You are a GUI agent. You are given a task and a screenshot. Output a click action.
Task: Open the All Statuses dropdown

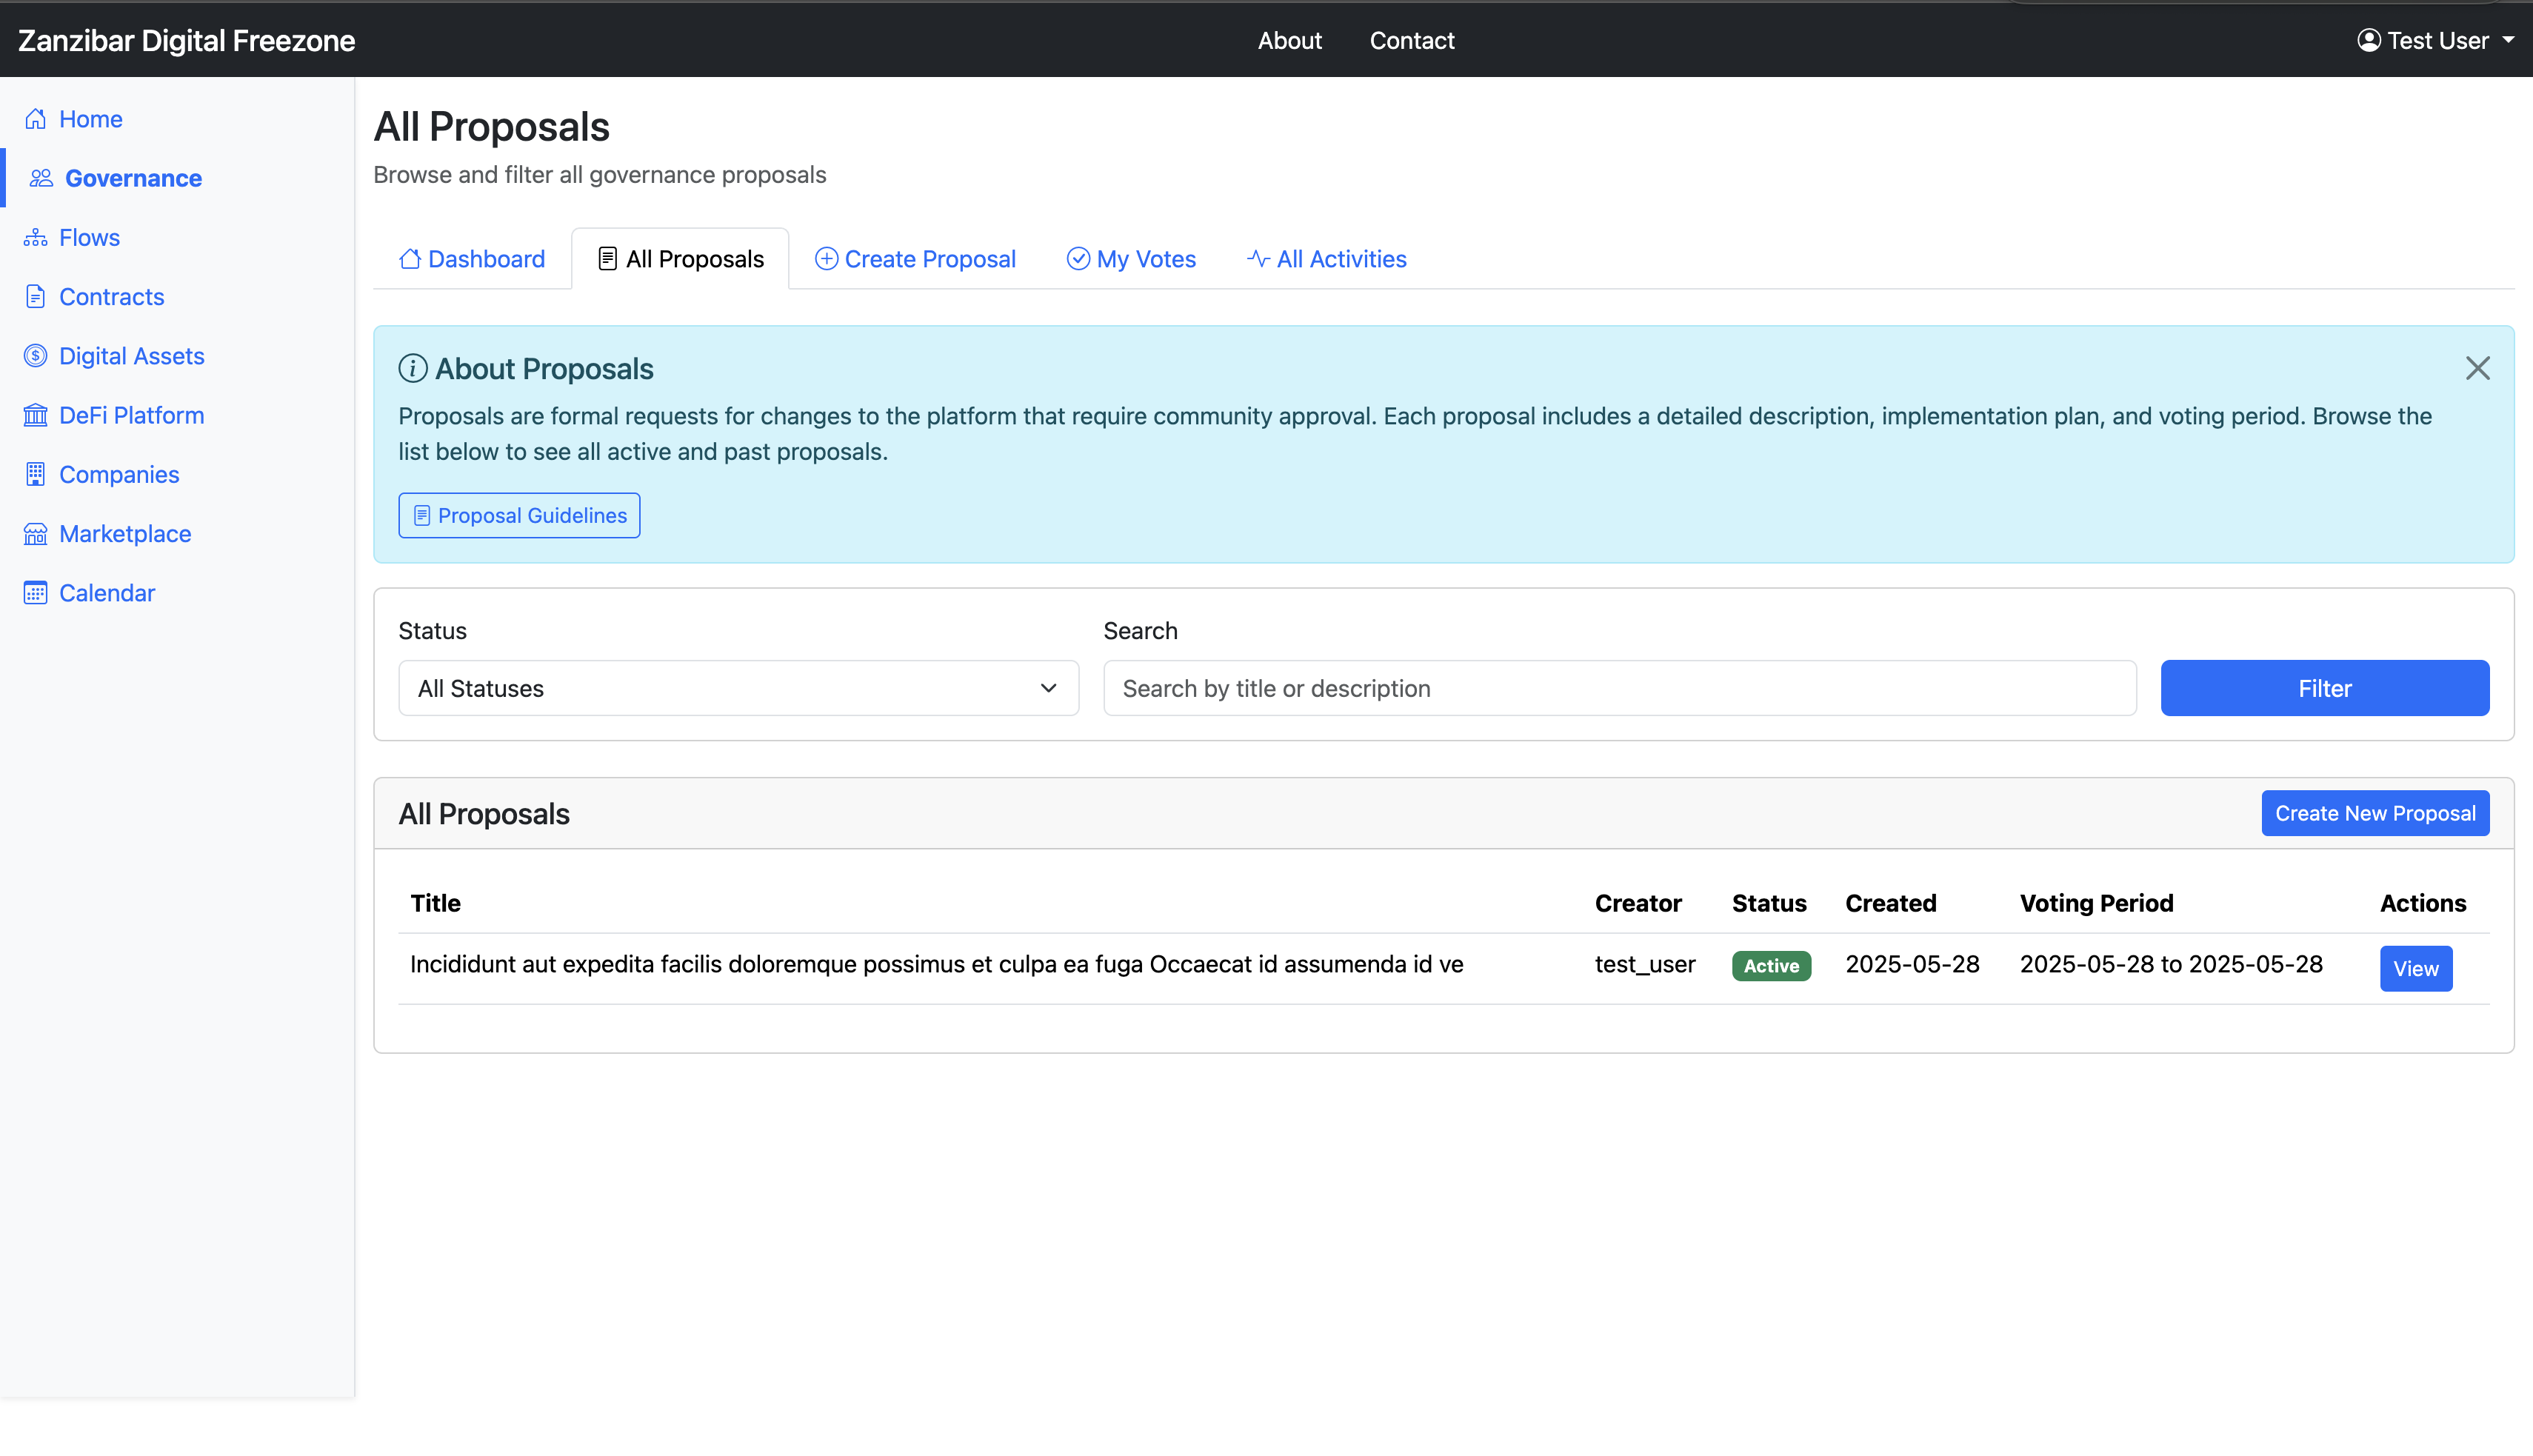(x=738, y=688)
